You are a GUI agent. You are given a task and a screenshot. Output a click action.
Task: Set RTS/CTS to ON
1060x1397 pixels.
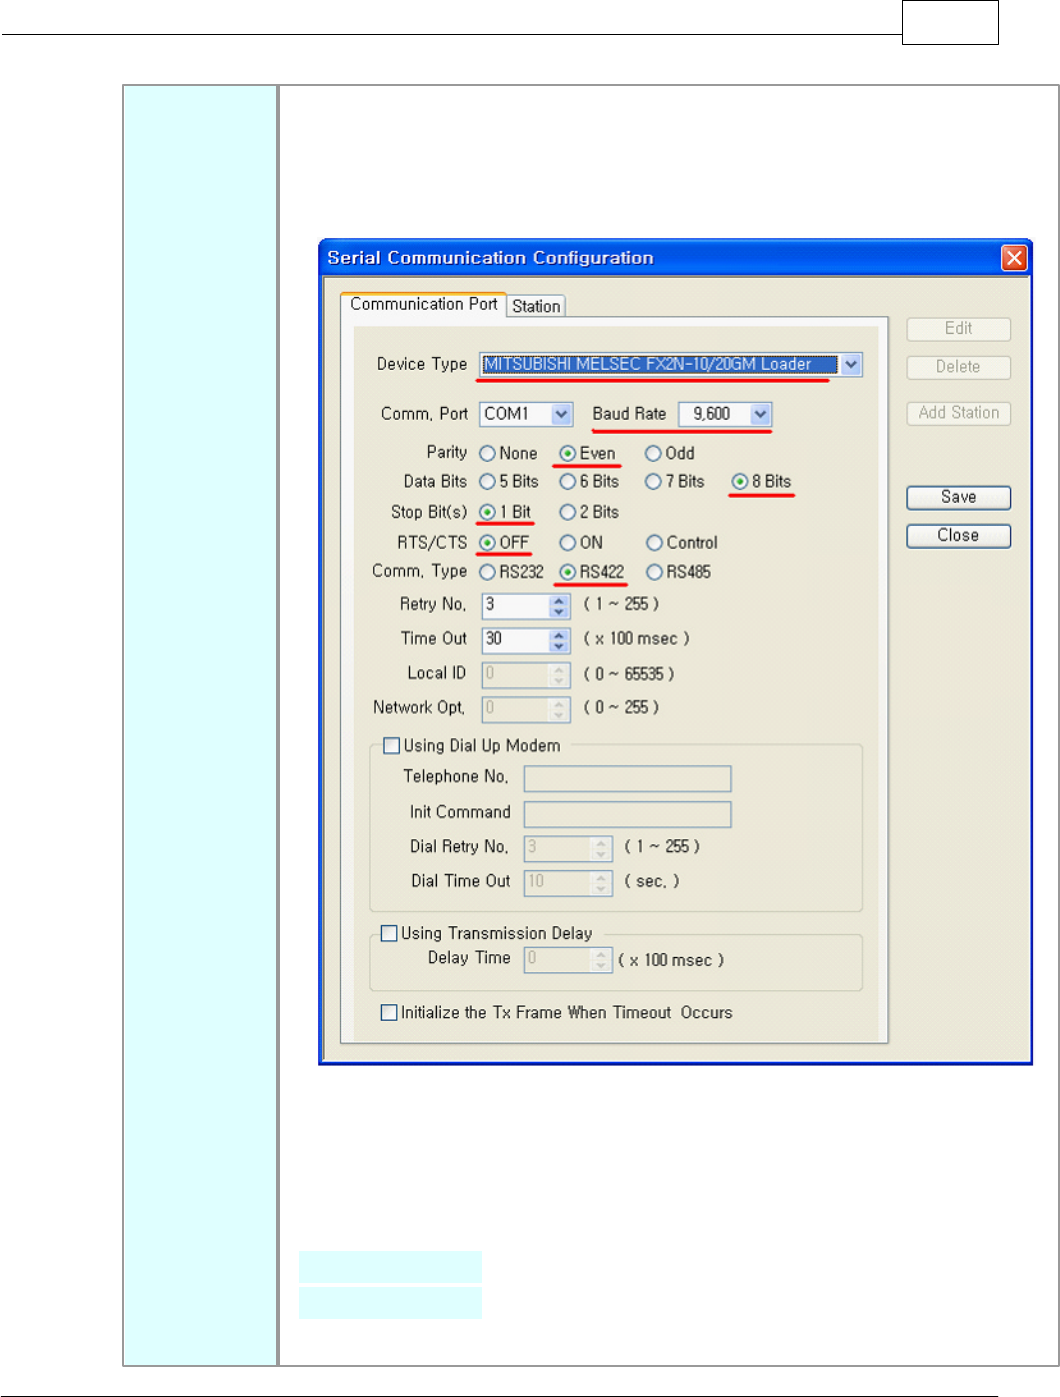tap(567, 543)
